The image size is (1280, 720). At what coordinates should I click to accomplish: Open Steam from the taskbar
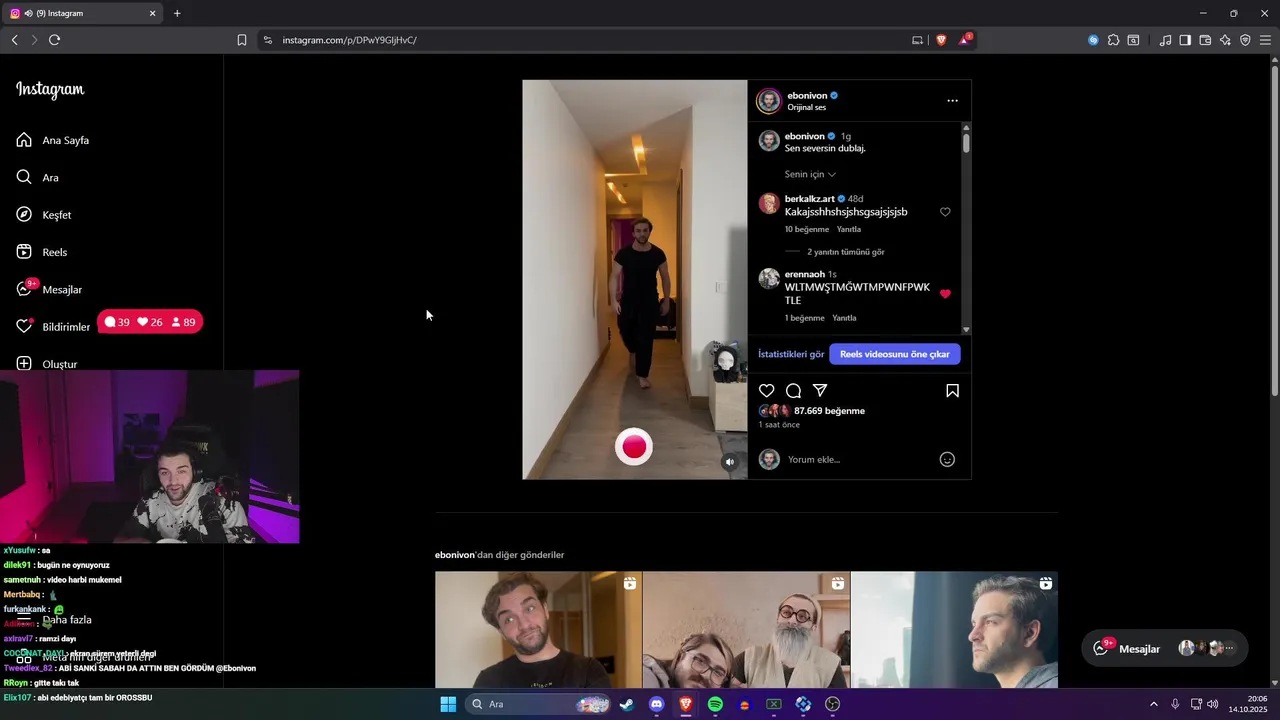click(x=626, y=704)
